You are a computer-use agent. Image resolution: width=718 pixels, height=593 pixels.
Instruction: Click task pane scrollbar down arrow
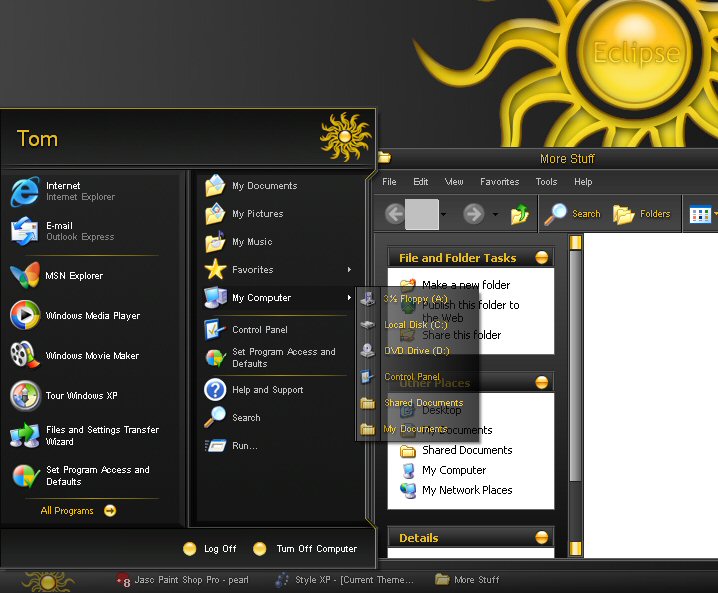[x=575, y=548]
